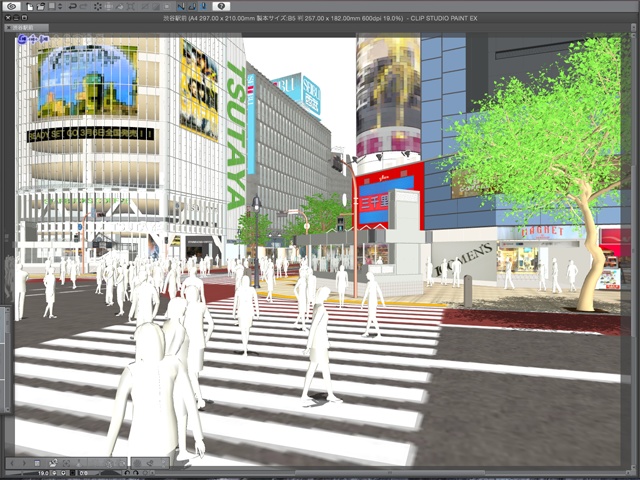Select the camera zoom manipulator on canvas
This screenshot has width=640, height=480.
pos(44,39)
